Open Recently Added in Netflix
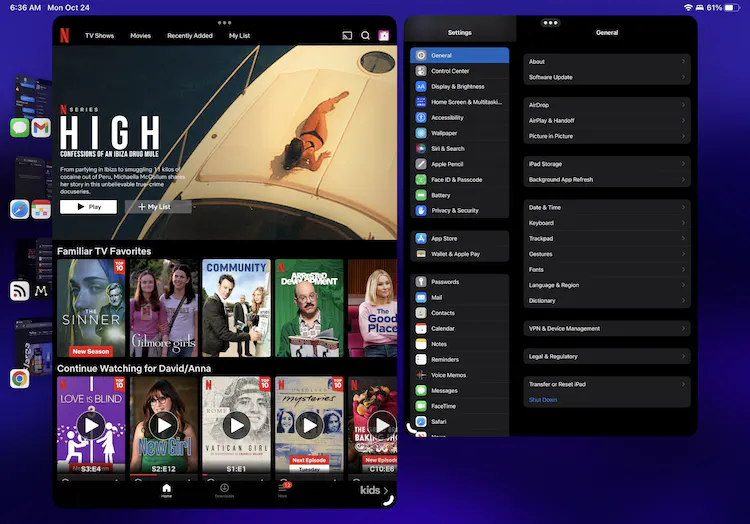The width and height of the screenshot is (750, 524). coord(190,35)
